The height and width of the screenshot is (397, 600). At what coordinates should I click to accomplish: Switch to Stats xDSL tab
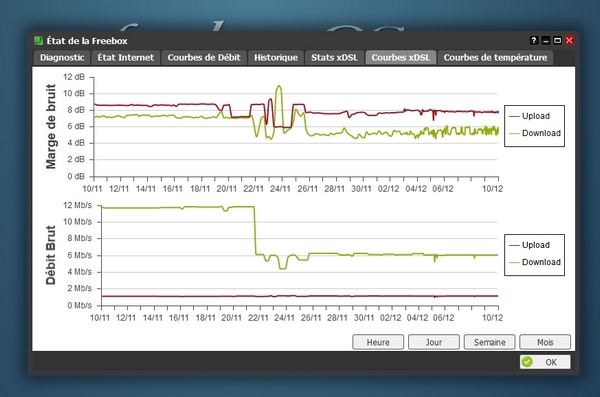click(334, 57)
